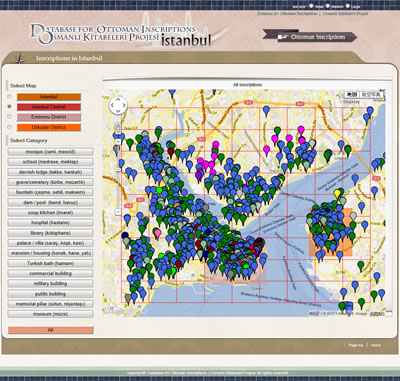
Task: Filter by memorial pillar category
Action: point(50,304)
